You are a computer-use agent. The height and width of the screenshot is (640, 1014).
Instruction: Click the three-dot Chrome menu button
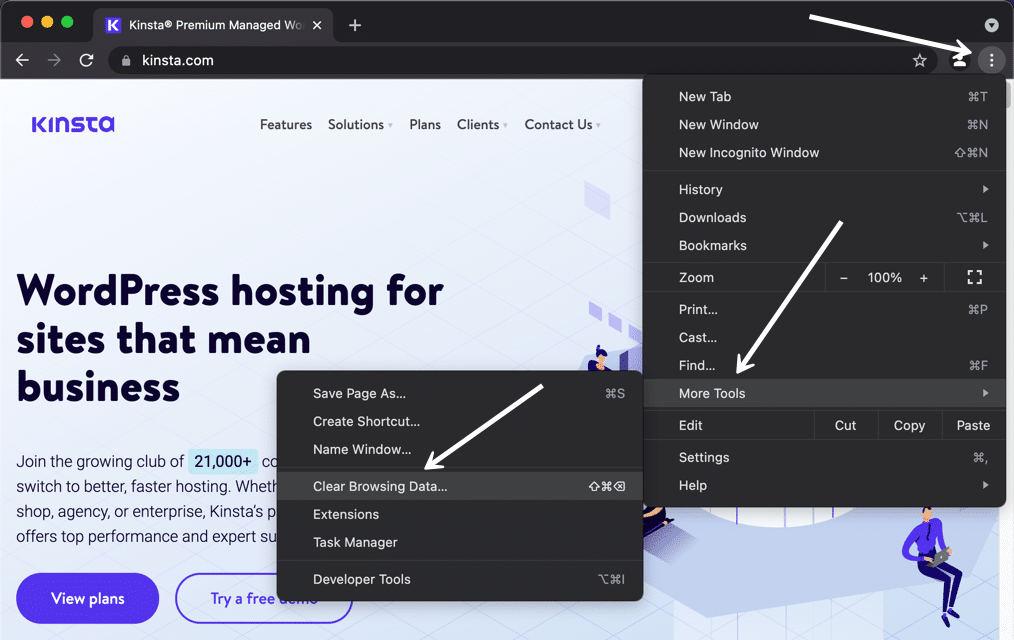point(991,60)
